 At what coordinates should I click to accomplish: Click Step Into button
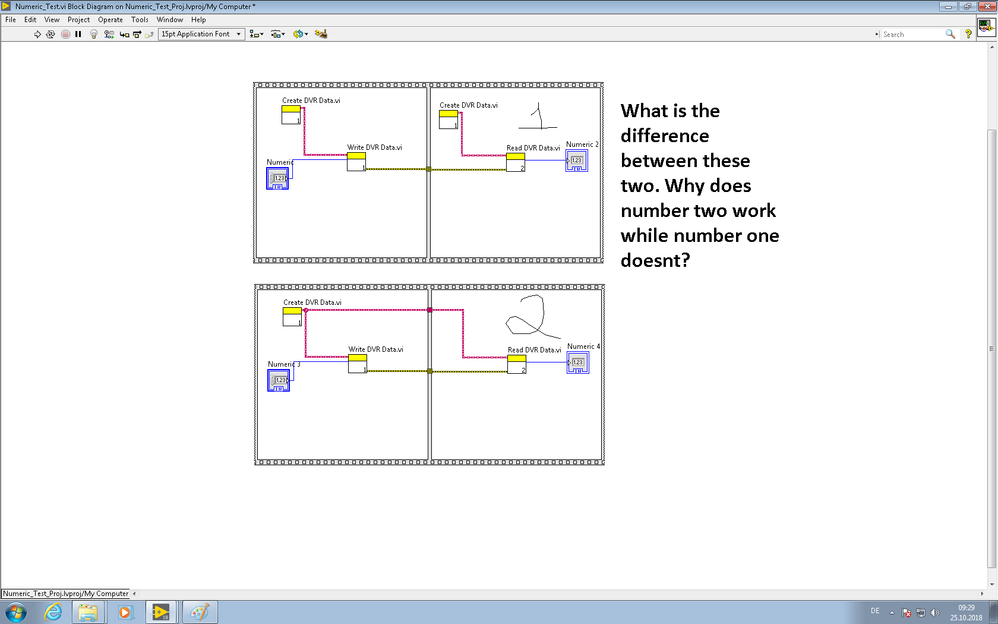tap(124, 34)
